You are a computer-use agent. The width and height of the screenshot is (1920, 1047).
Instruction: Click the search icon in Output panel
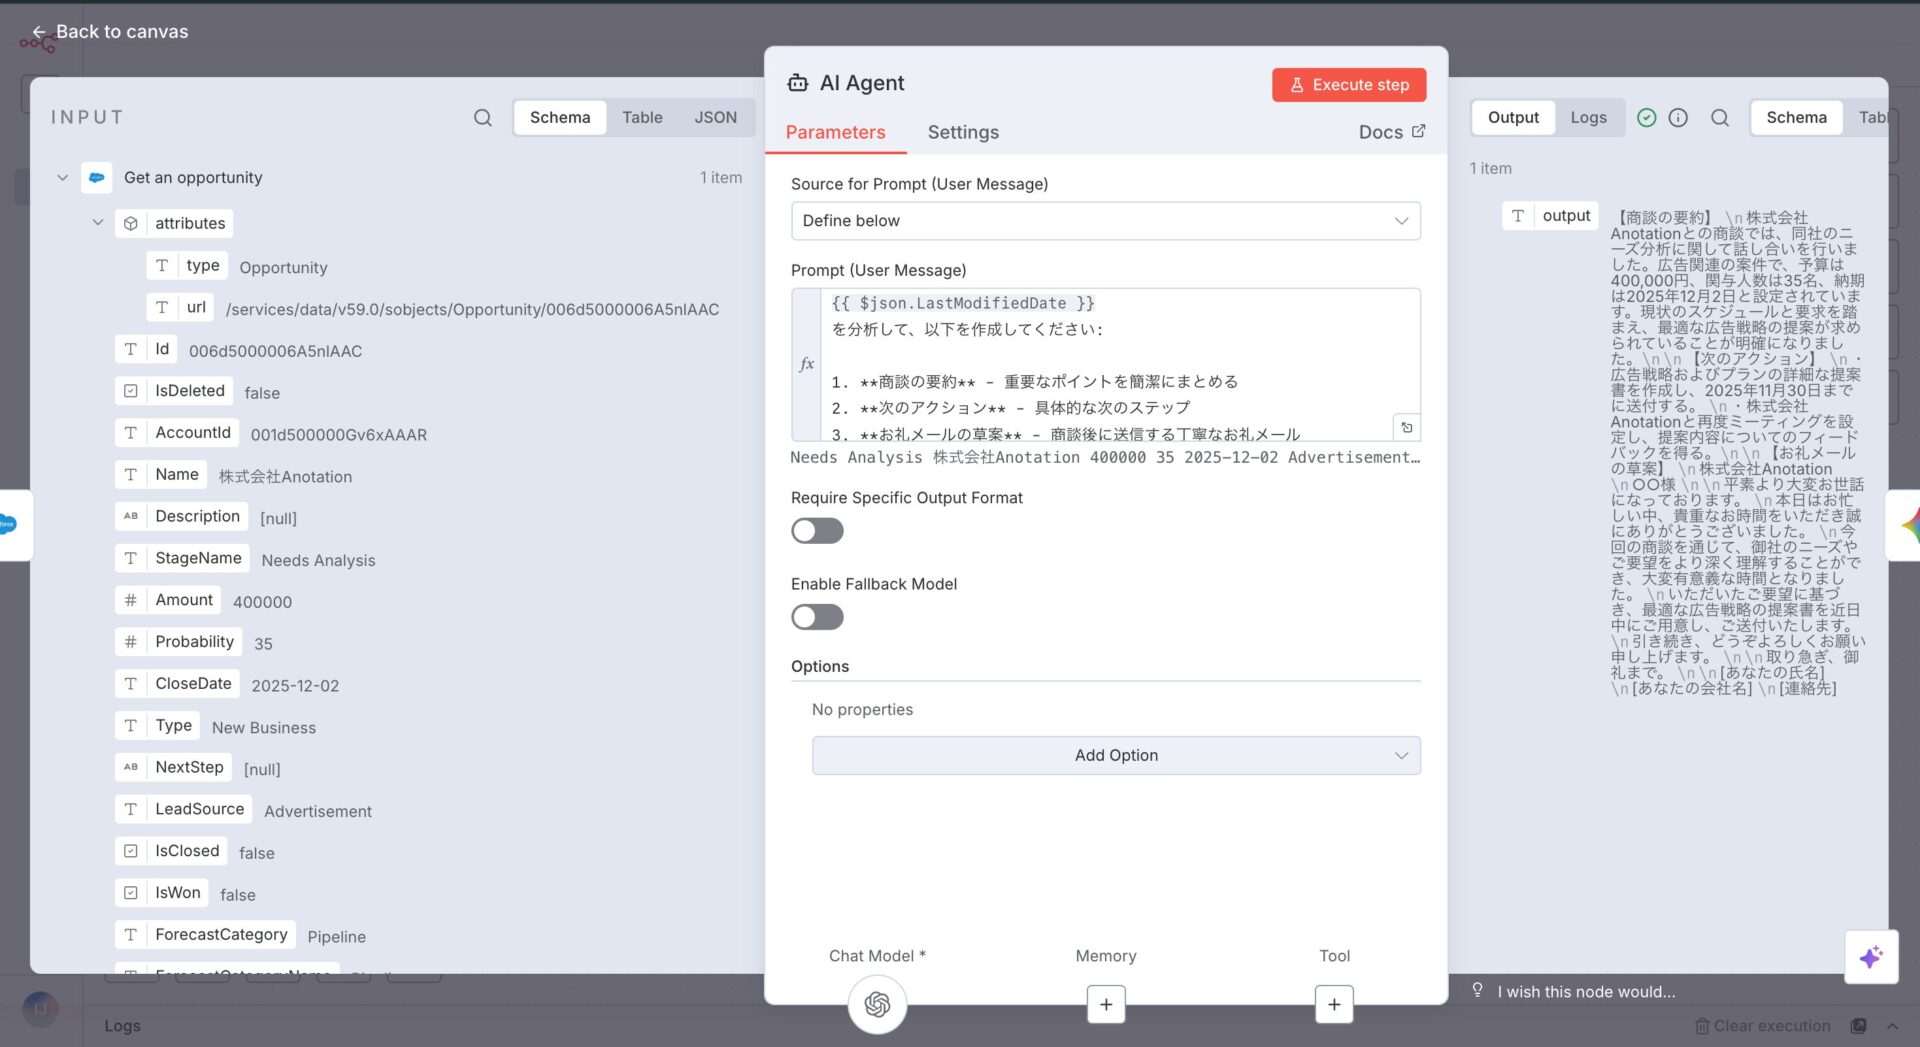pyautogui.click(x=1719, y=118)
